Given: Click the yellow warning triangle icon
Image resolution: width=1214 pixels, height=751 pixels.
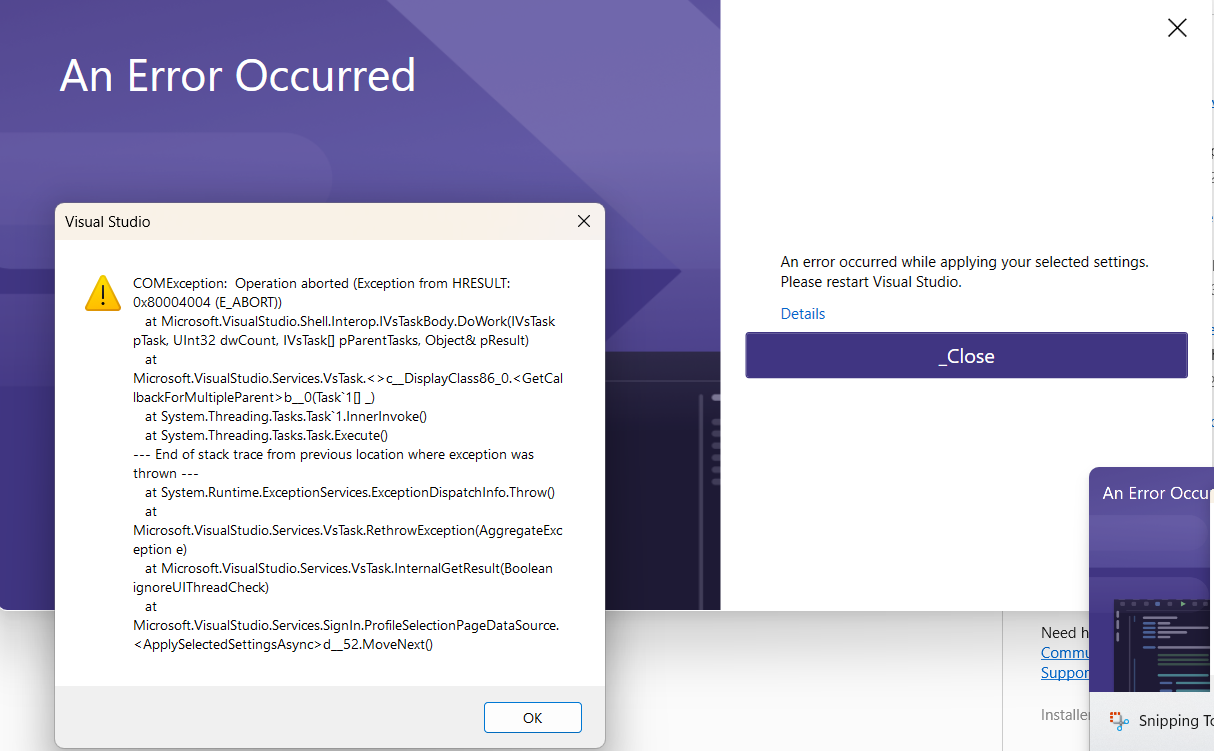Looking at the screenshot, I should pos(103,293).
